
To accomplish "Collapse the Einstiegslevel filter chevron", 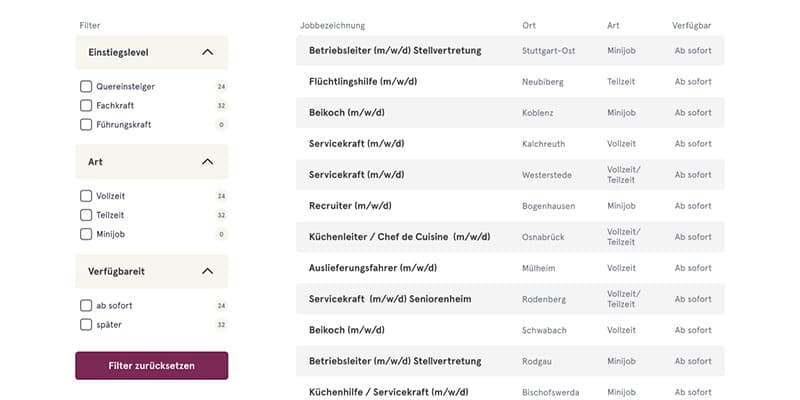I will pyautogui.click(x=207, y=52).
